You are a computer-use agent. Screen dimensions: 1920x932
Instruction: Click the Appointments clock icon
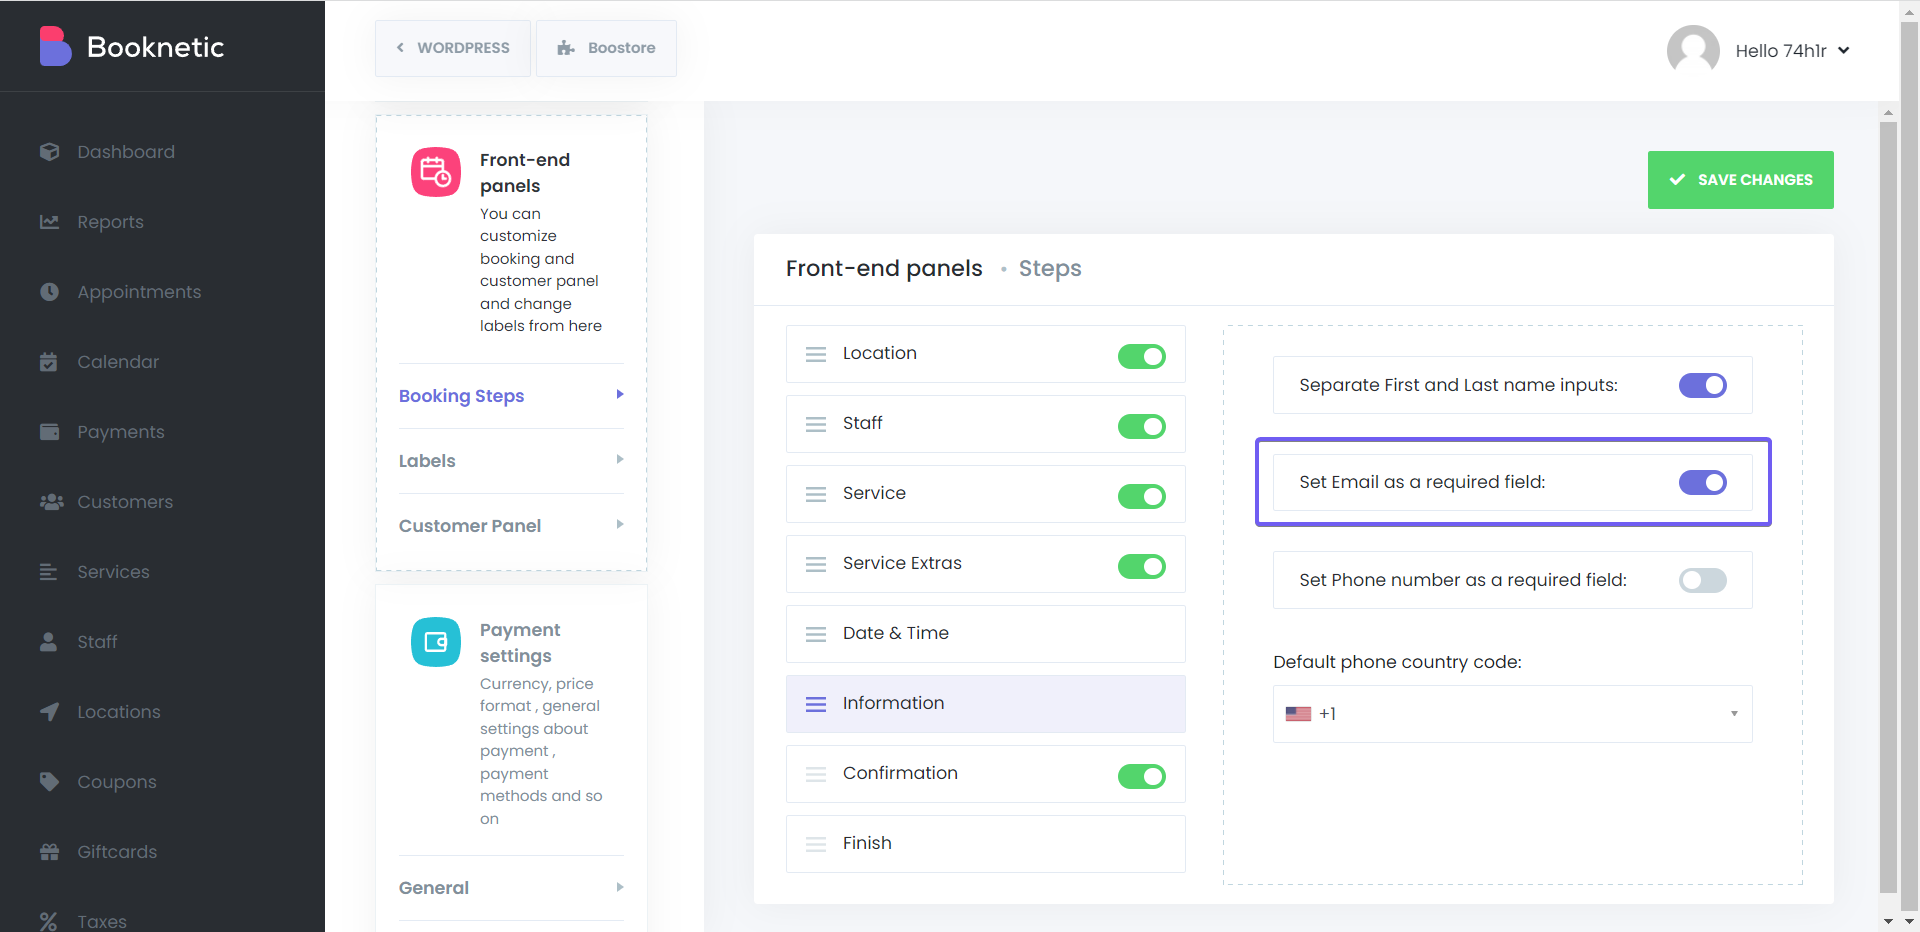tap(49, 292)
